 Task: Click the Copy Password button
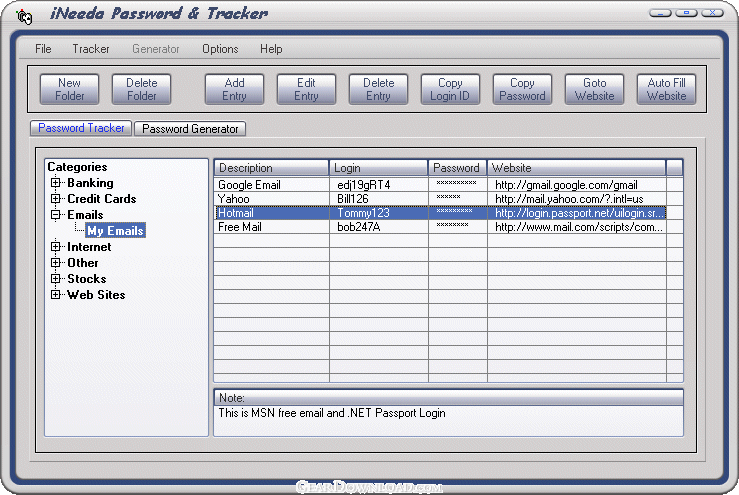point(522,89)
